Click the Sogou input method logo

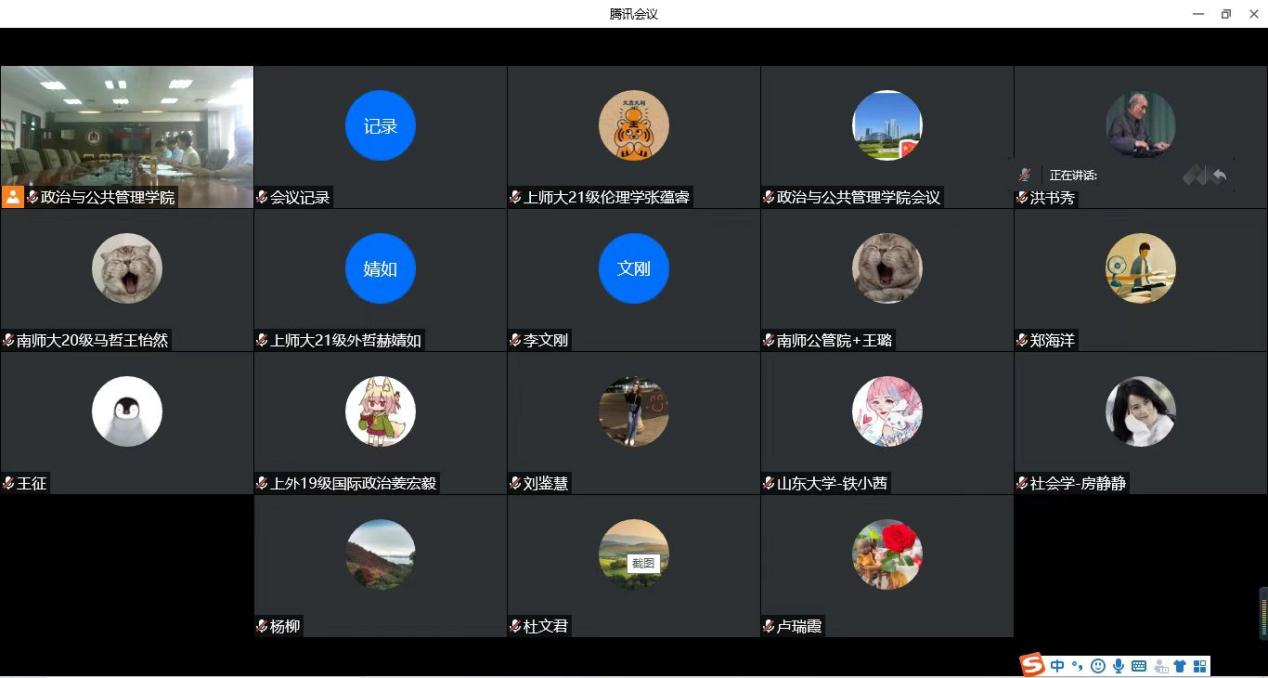click(x=1032, y=666)
